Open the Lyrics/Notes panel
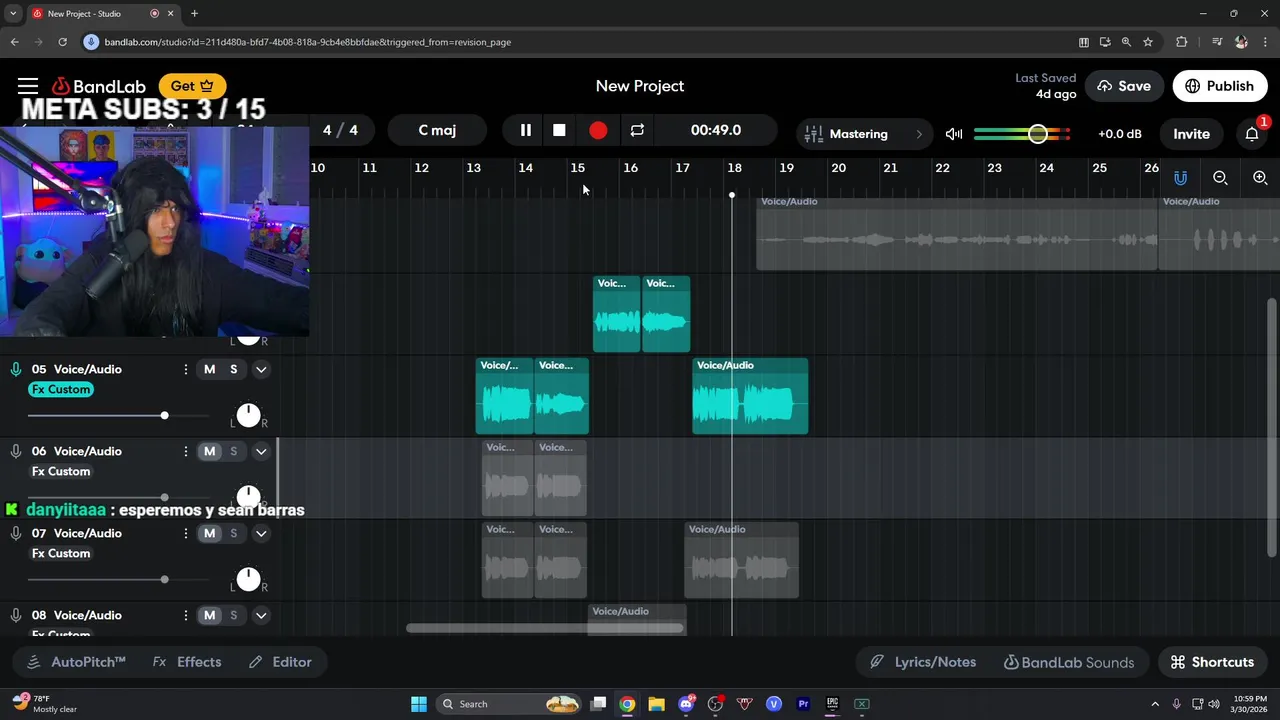The image size is (1280, 720). (x=922, y=662)
